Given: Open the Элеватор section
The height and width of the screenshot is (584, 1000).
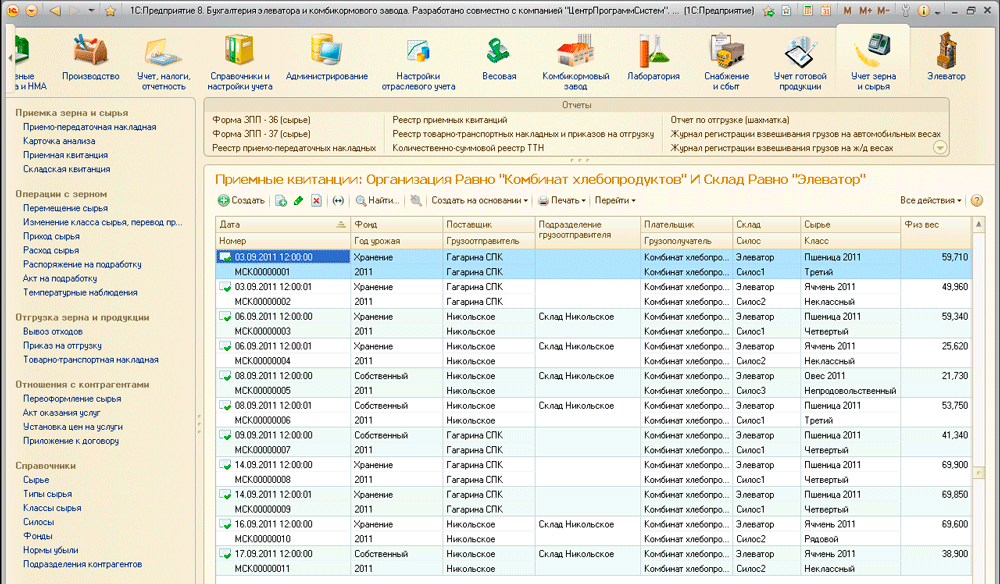Looking at the screenshot, I should (946, 59).
